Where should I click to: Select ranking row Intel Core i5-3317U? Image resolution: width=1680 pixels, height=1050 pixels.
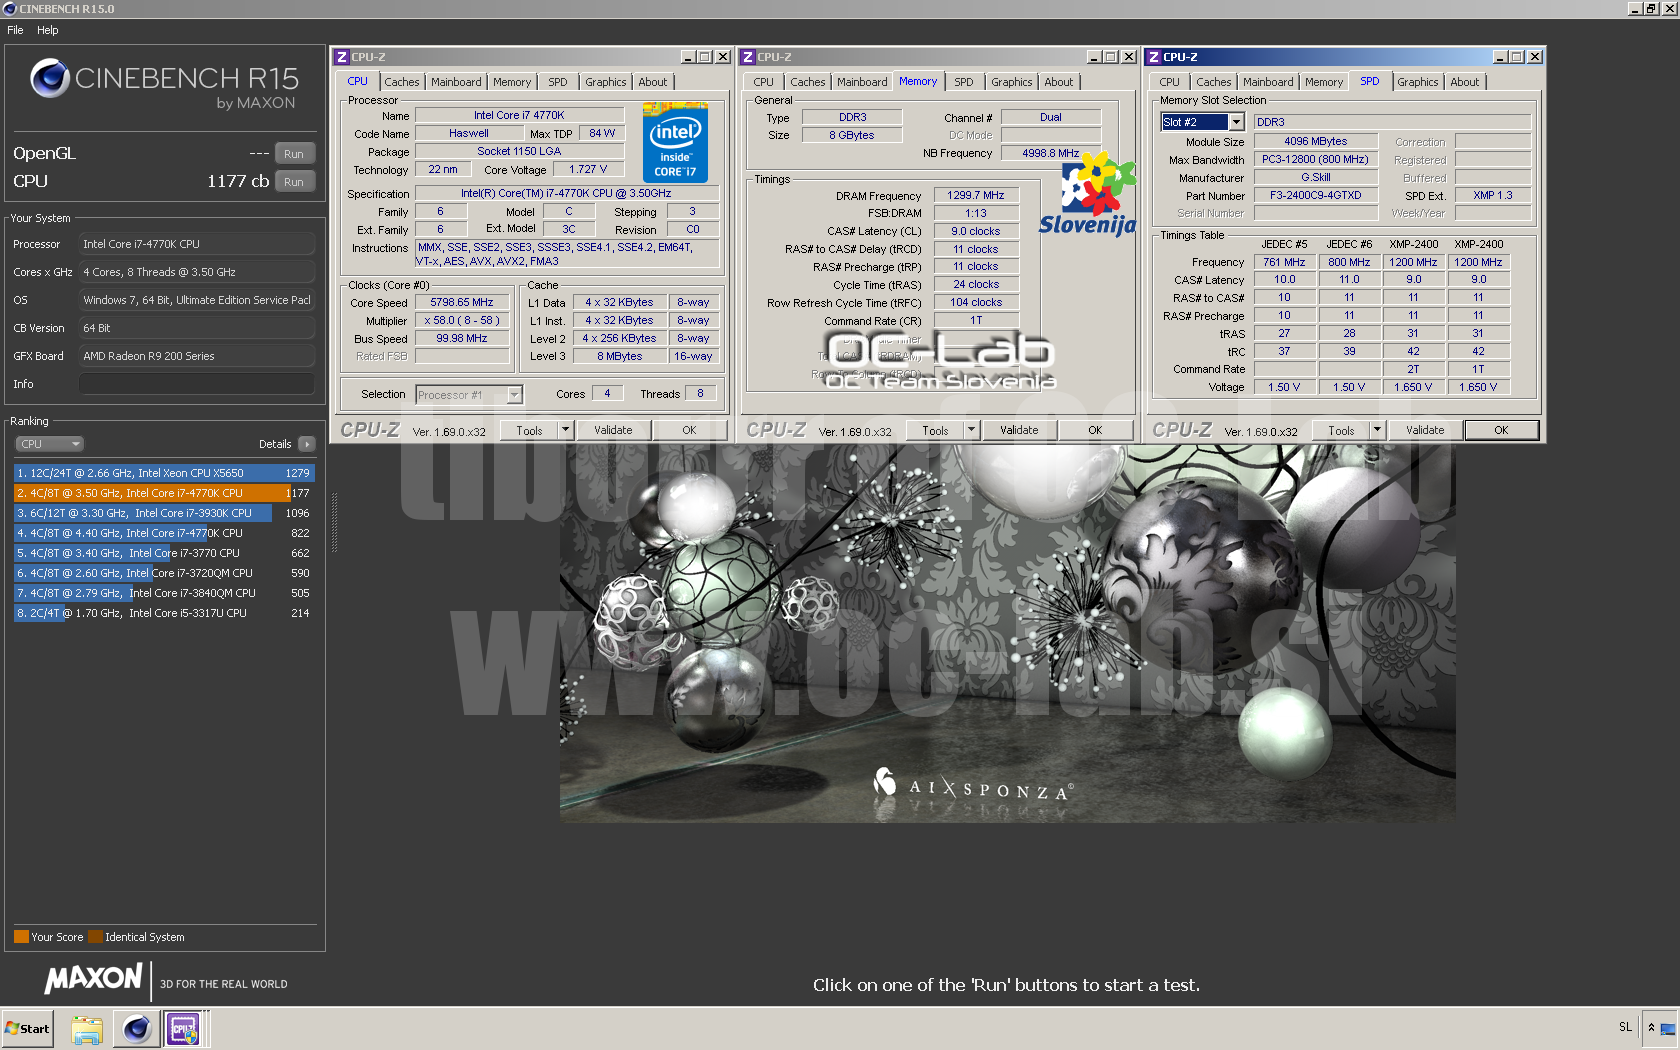click(164, 613)
